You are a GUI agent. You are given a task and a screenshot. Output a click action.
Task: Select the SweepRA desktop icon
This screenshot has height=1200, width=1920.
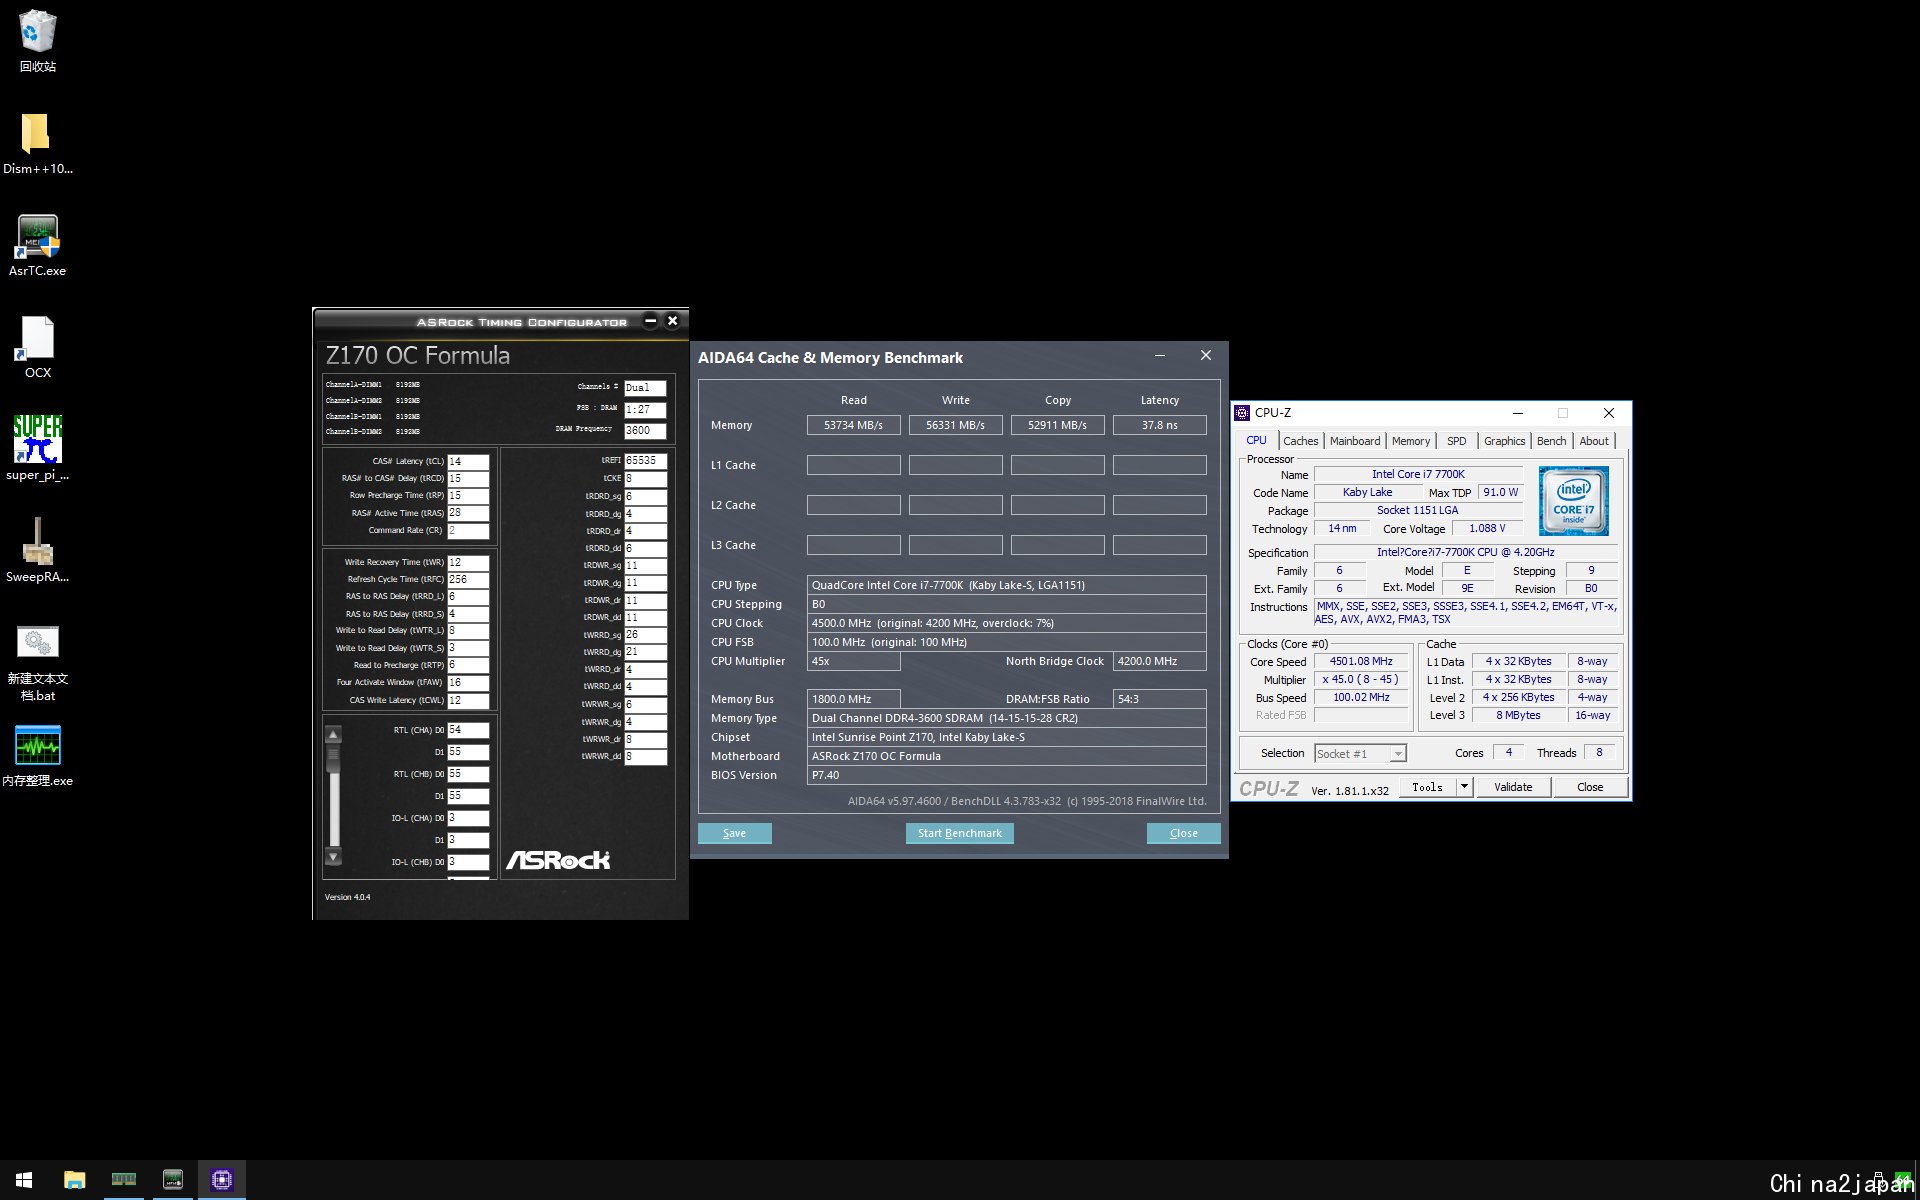click(37, 550)
